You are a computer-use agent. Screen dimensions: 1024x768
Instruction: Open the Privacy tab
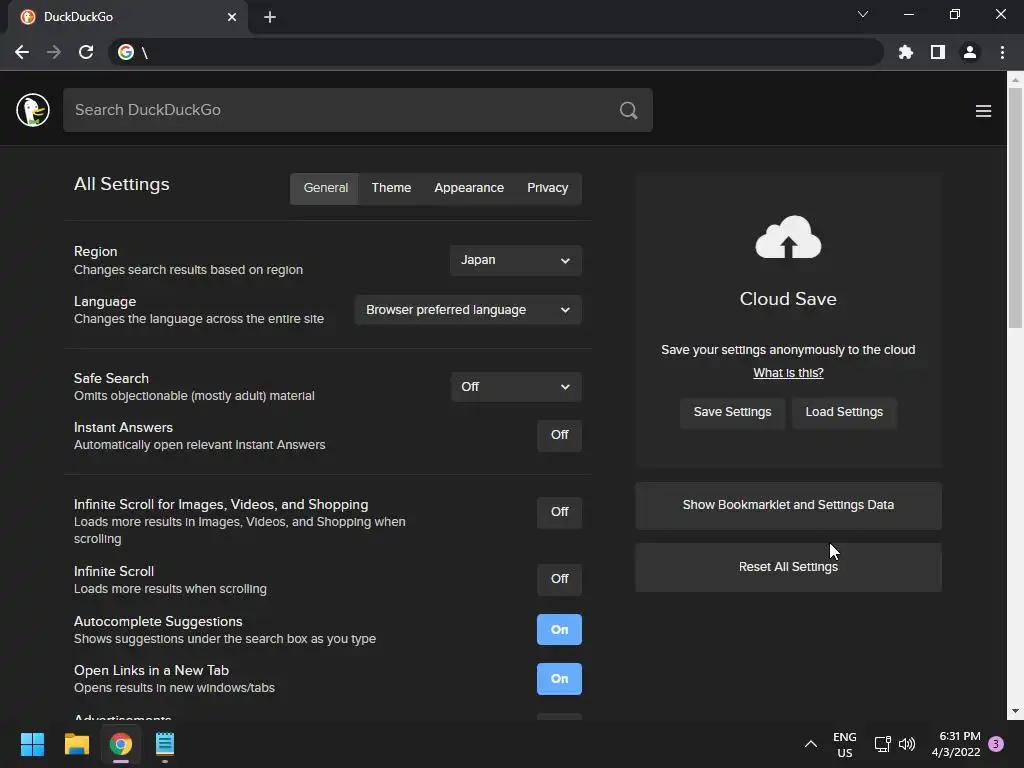point(547,188)
